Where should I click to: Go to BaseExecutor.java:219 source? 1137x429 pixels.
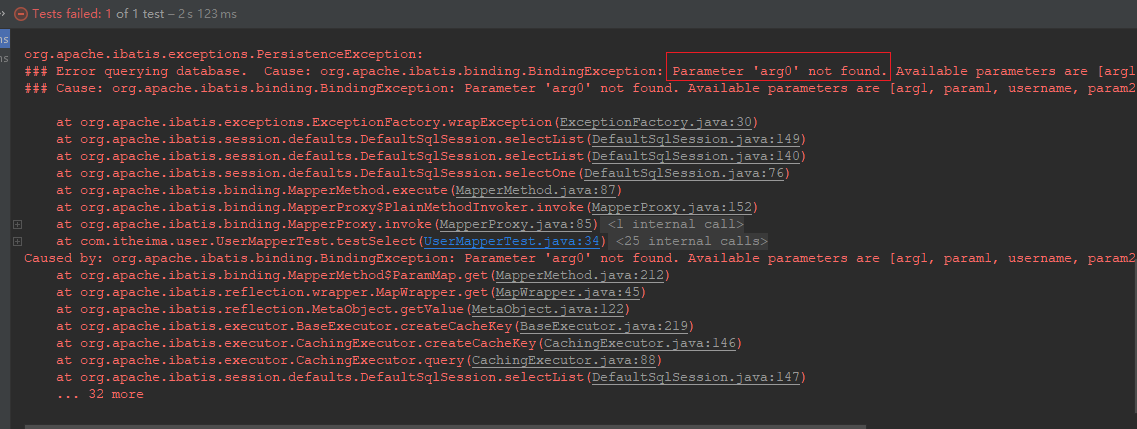coord(606,326)
